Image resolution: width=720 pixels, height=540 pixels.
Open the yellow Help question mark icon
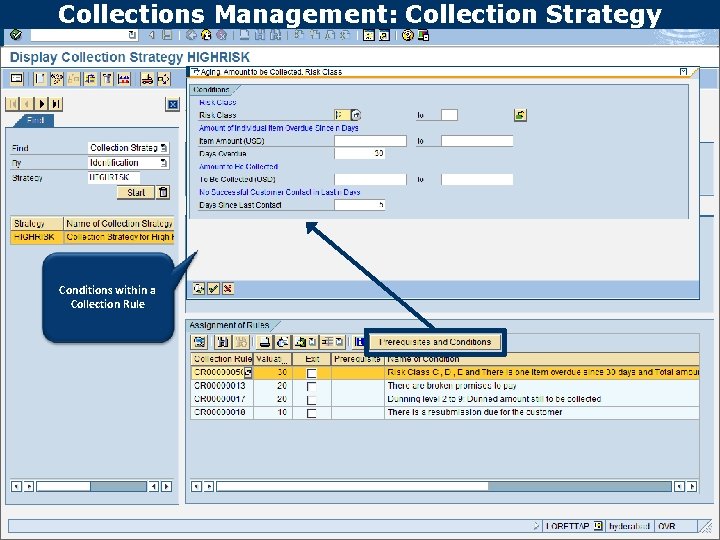407,35
